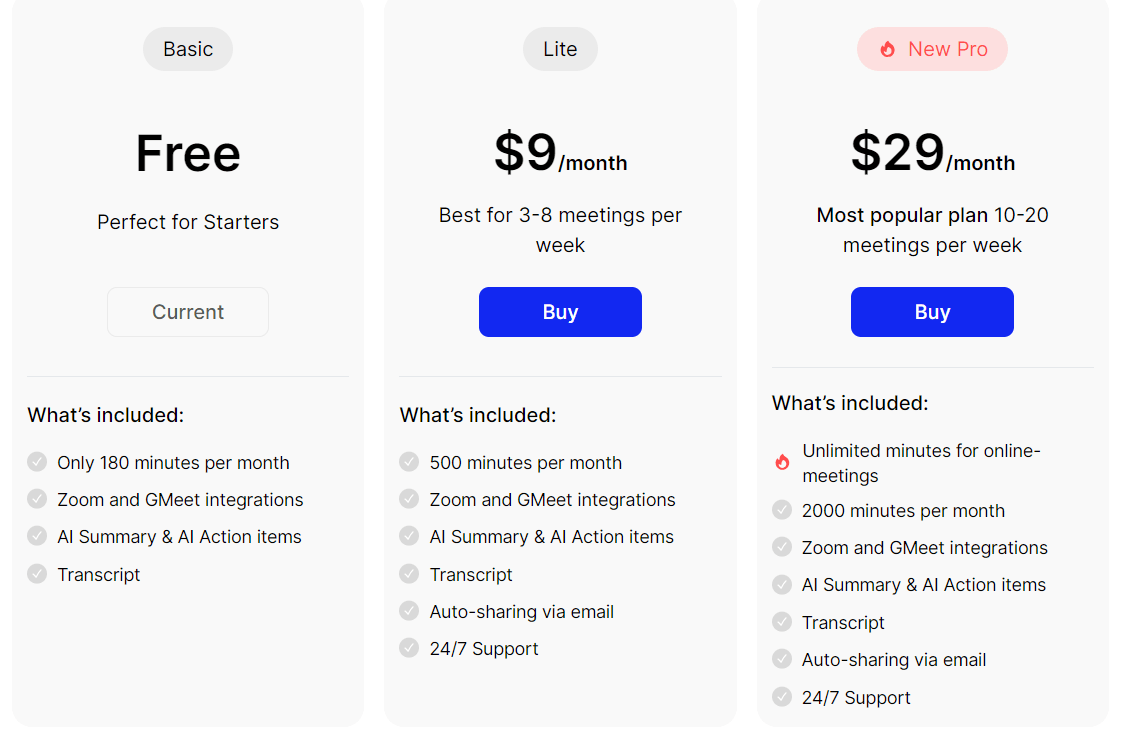
Task: Buy the $9 Lite plan
Action: [560, 312]
